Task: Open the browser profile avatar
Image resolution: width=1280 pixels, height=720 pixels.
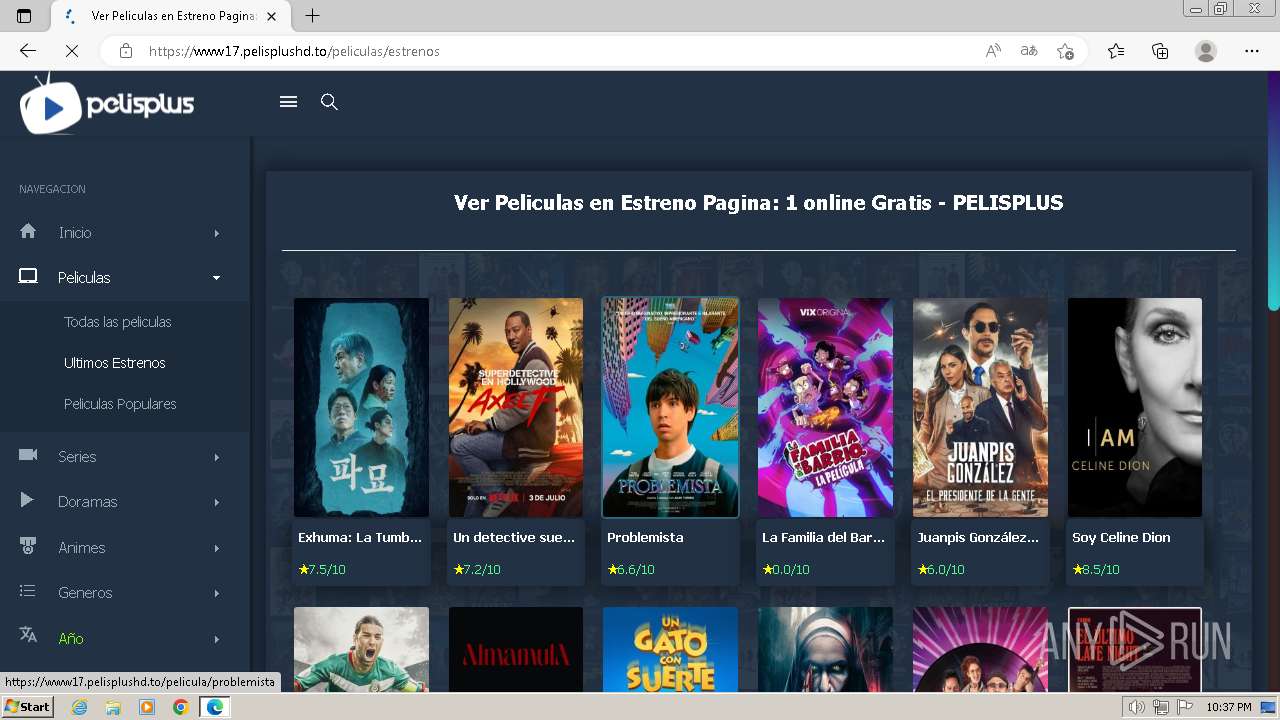Action: tap(1206, 51)
